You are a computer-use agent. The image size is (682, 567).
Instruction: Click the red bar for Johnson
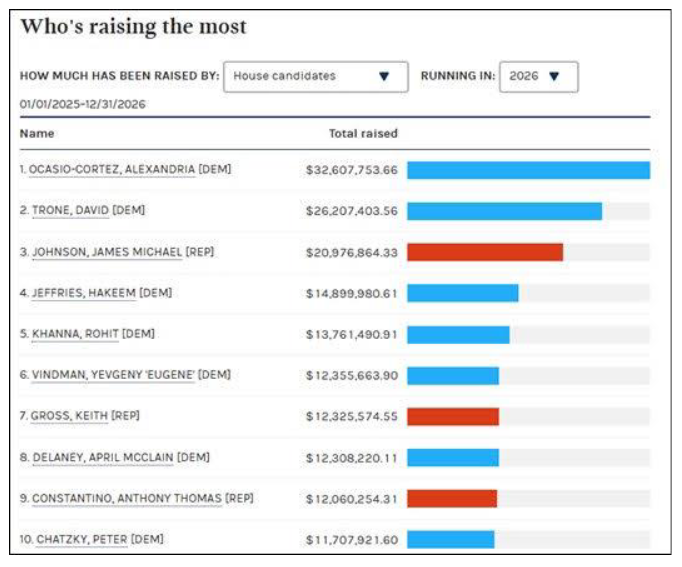point(485,252)
